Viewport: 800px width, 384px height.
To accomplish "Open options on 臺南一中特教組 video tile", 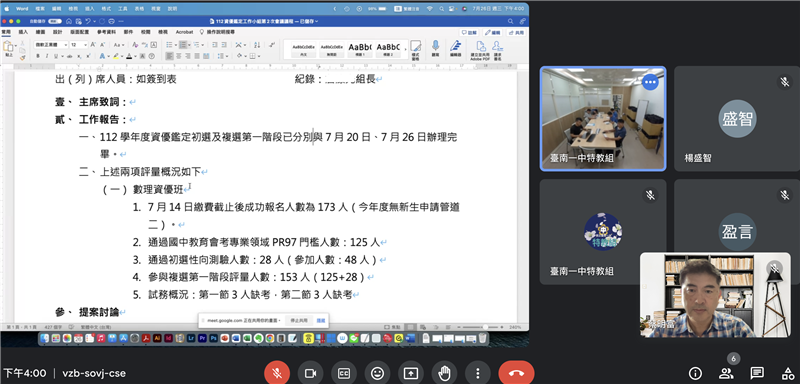I will 649,82.
